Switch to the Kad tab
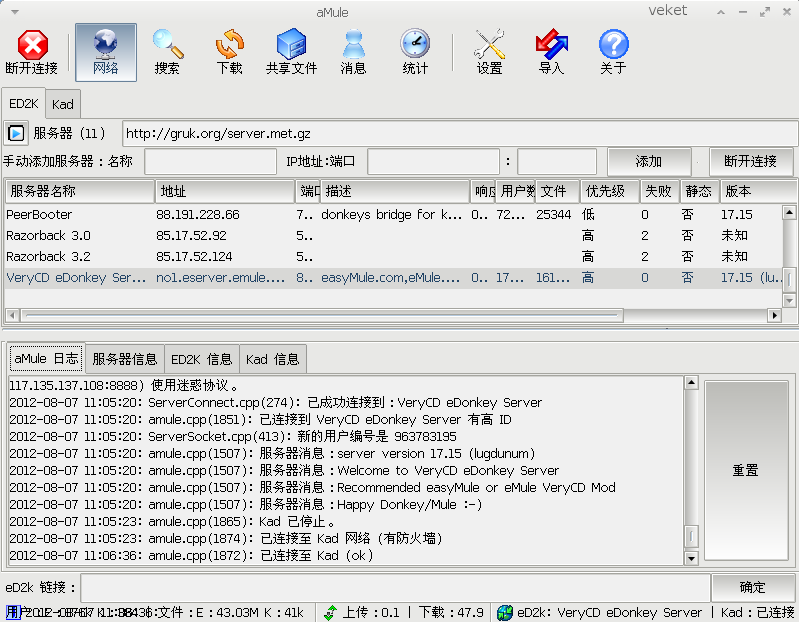Screen dimensions: 799x622 [63, 104]
